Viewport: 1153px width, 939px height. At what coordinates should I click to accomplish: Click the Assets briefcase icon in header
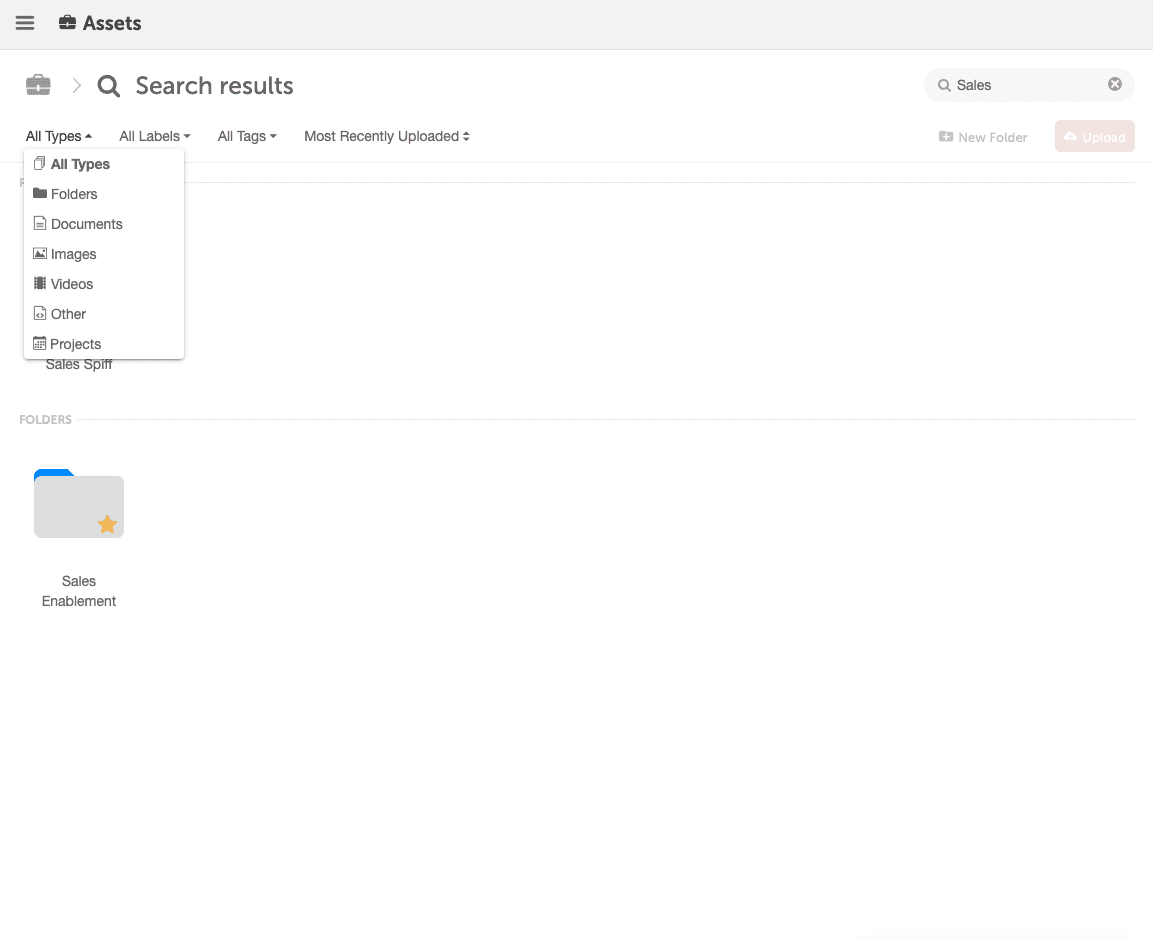tap(67, 23)
